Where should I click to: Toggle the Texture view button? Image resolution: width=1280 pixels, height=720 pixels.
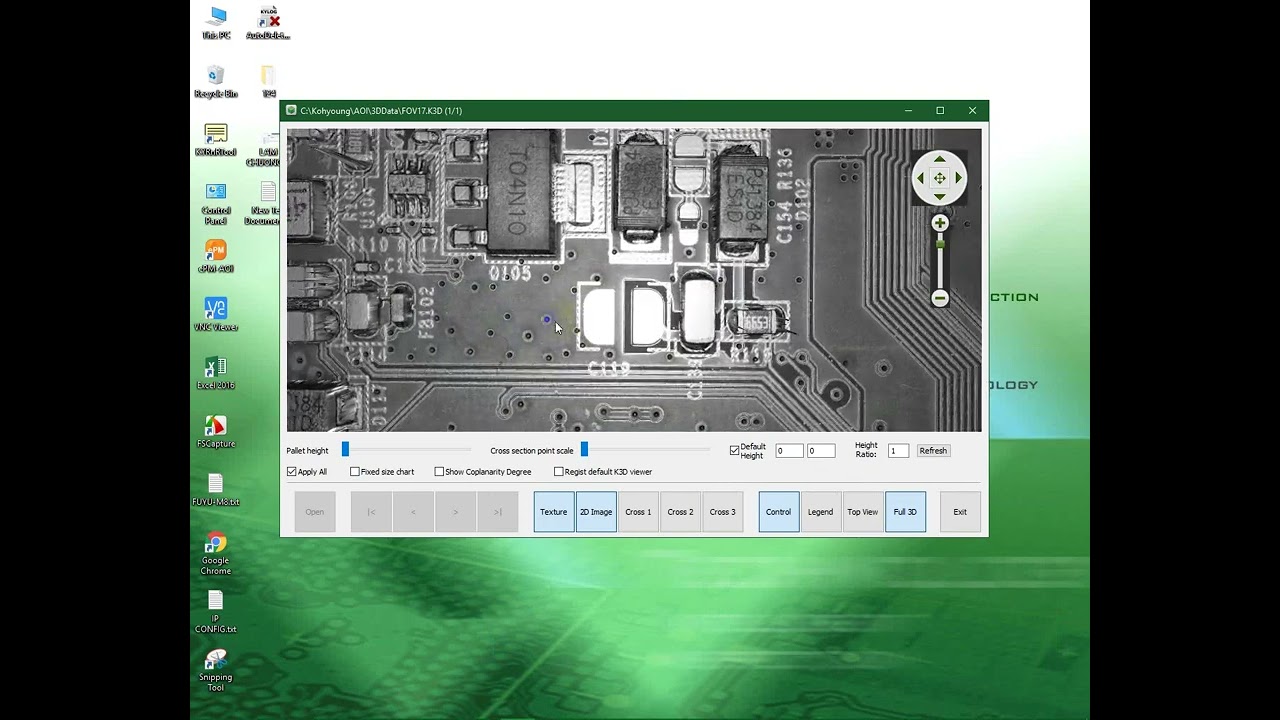pos(554,512)
